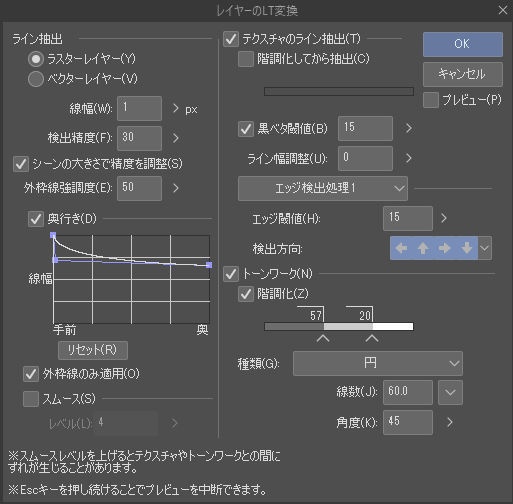Open ライン幅調整(U) slider arrow
513x504 pixels.
pyautogui.click(x=408, y=158)
